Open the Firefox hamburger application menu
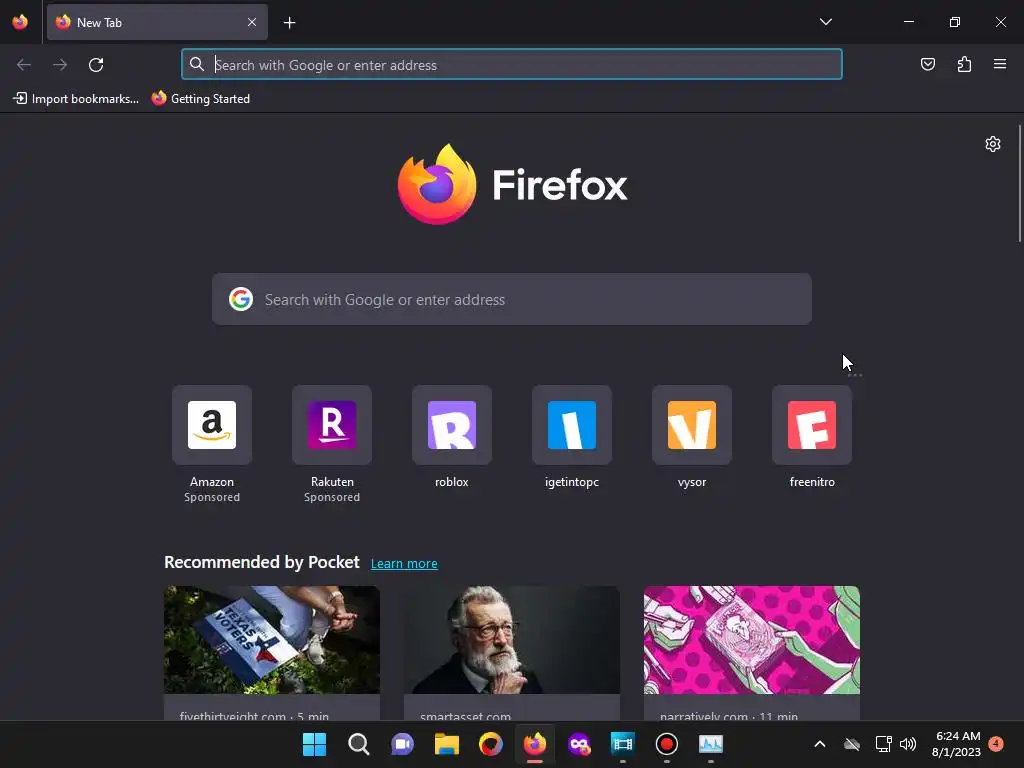Image resolution: width=1024 pixels, height=768 pixels. click(1000, 64)
